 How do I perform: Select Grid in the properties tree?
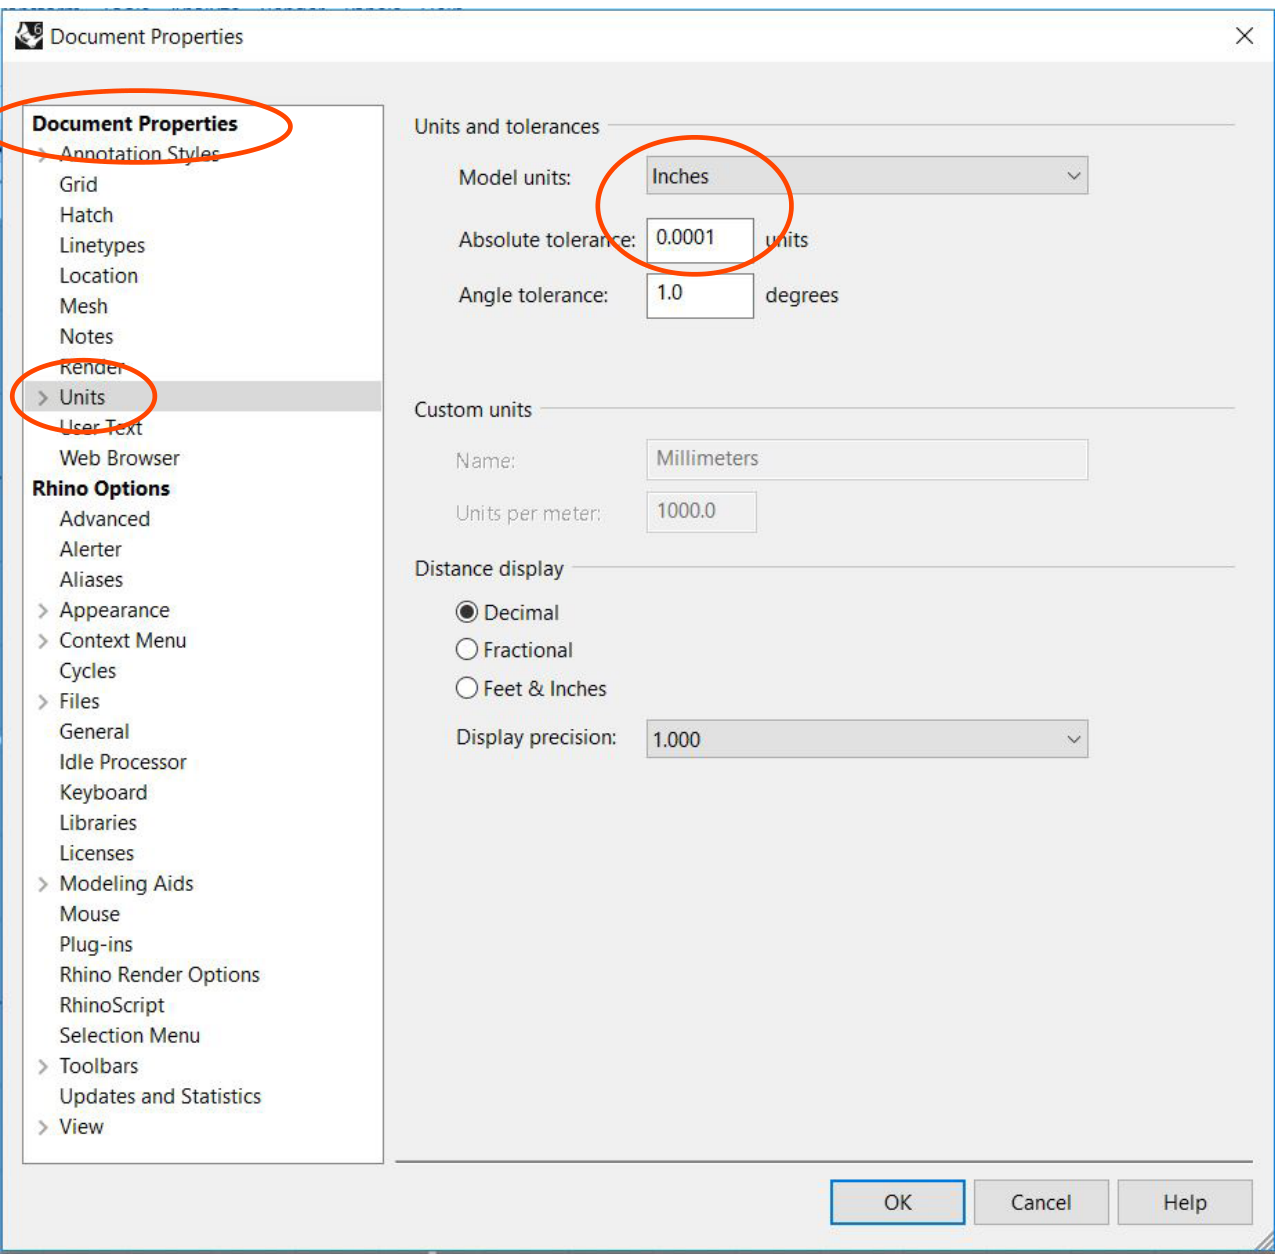coord(78,184)
